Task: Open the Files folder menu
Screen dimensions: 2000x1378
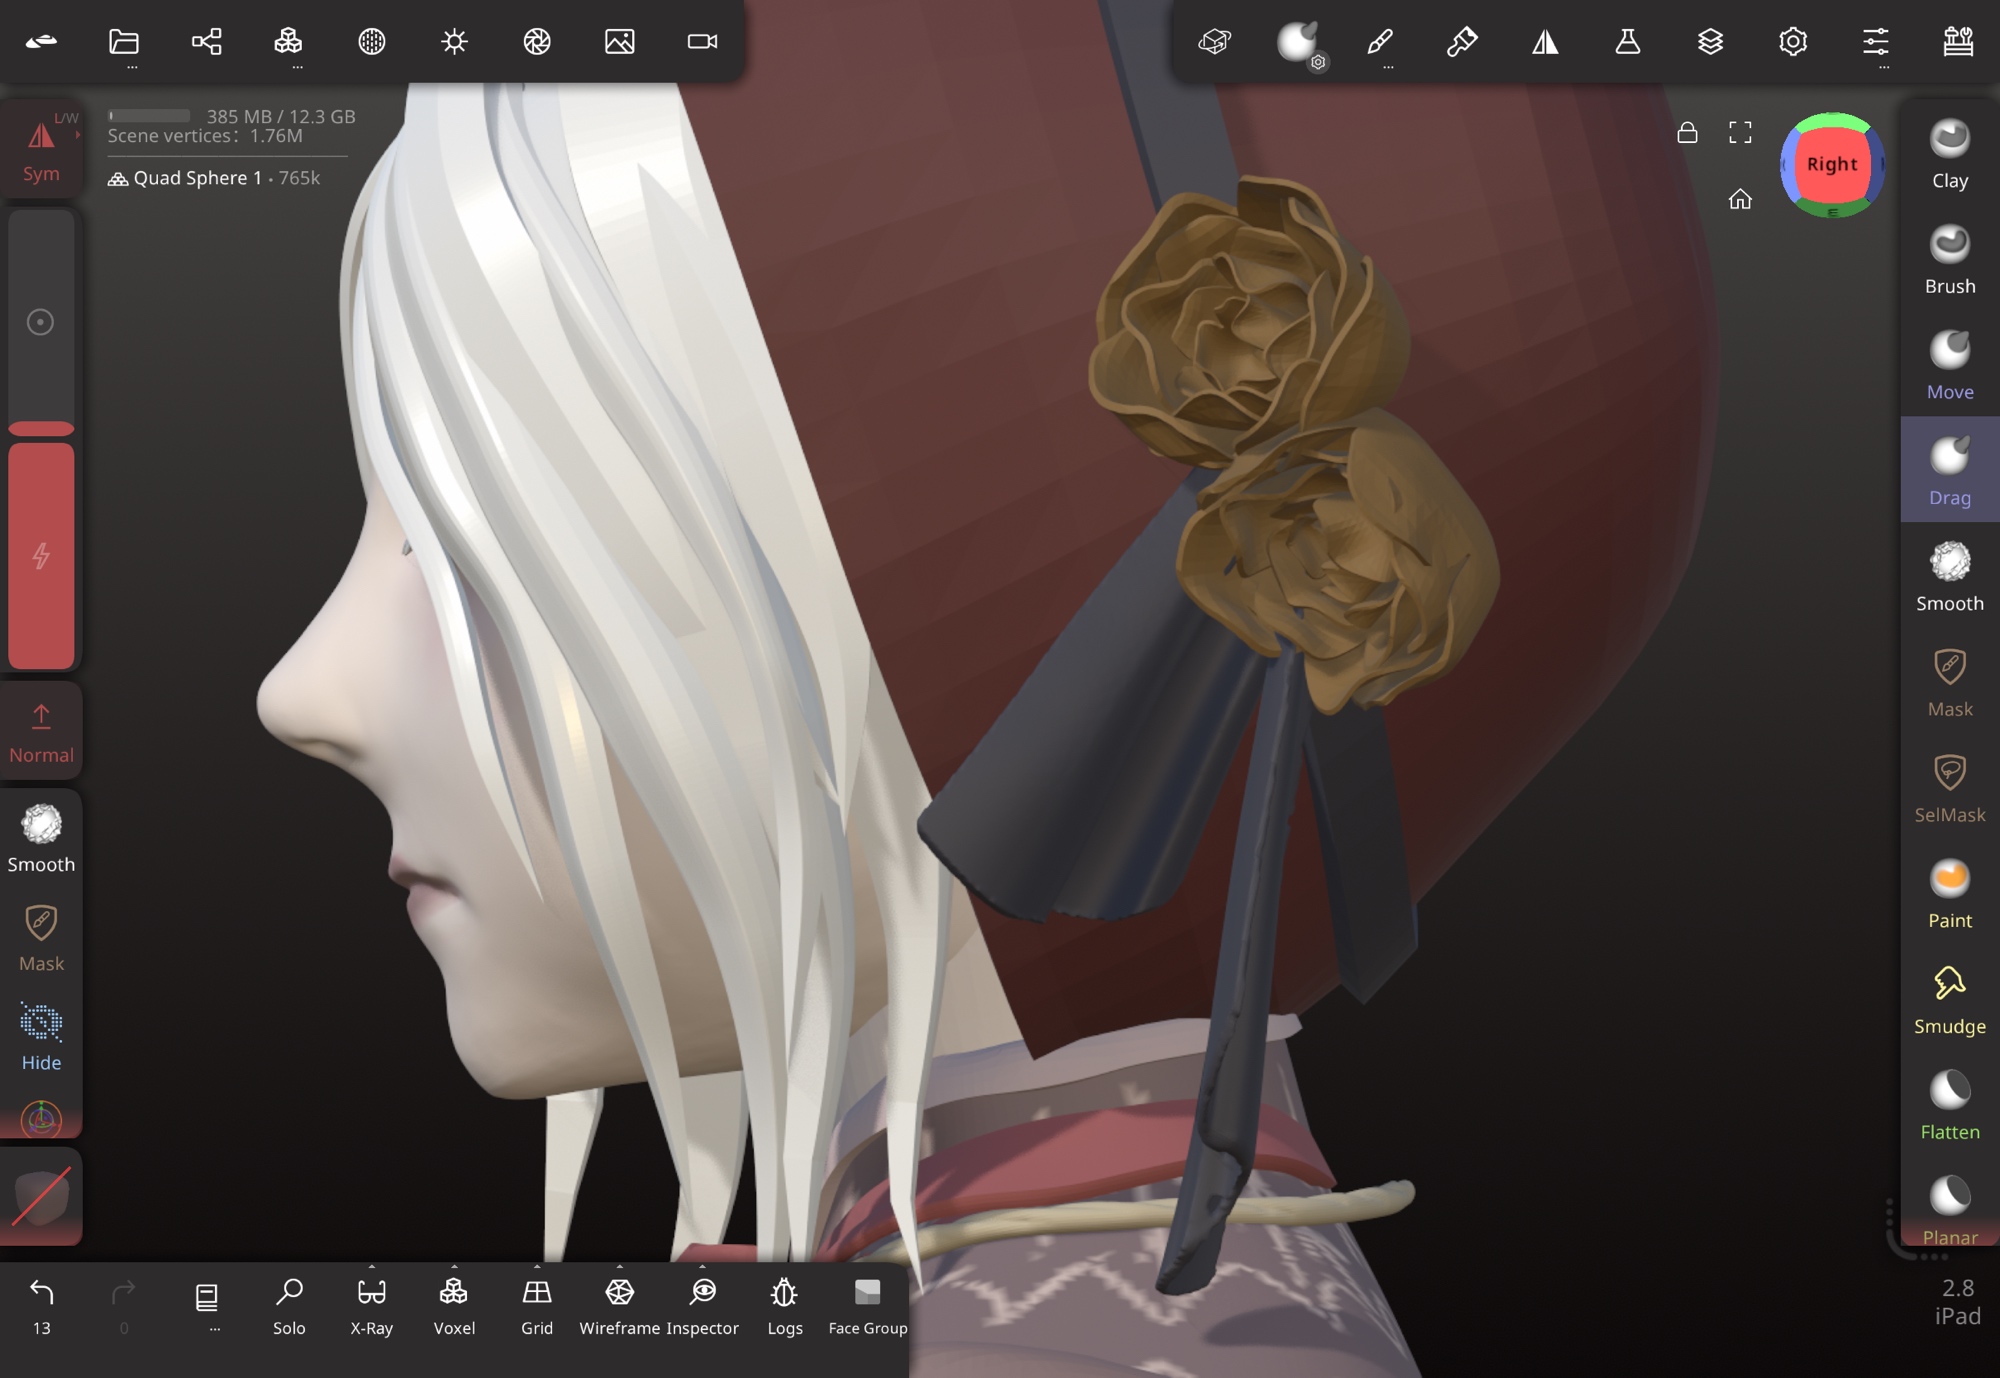Action: coord(124,41)
